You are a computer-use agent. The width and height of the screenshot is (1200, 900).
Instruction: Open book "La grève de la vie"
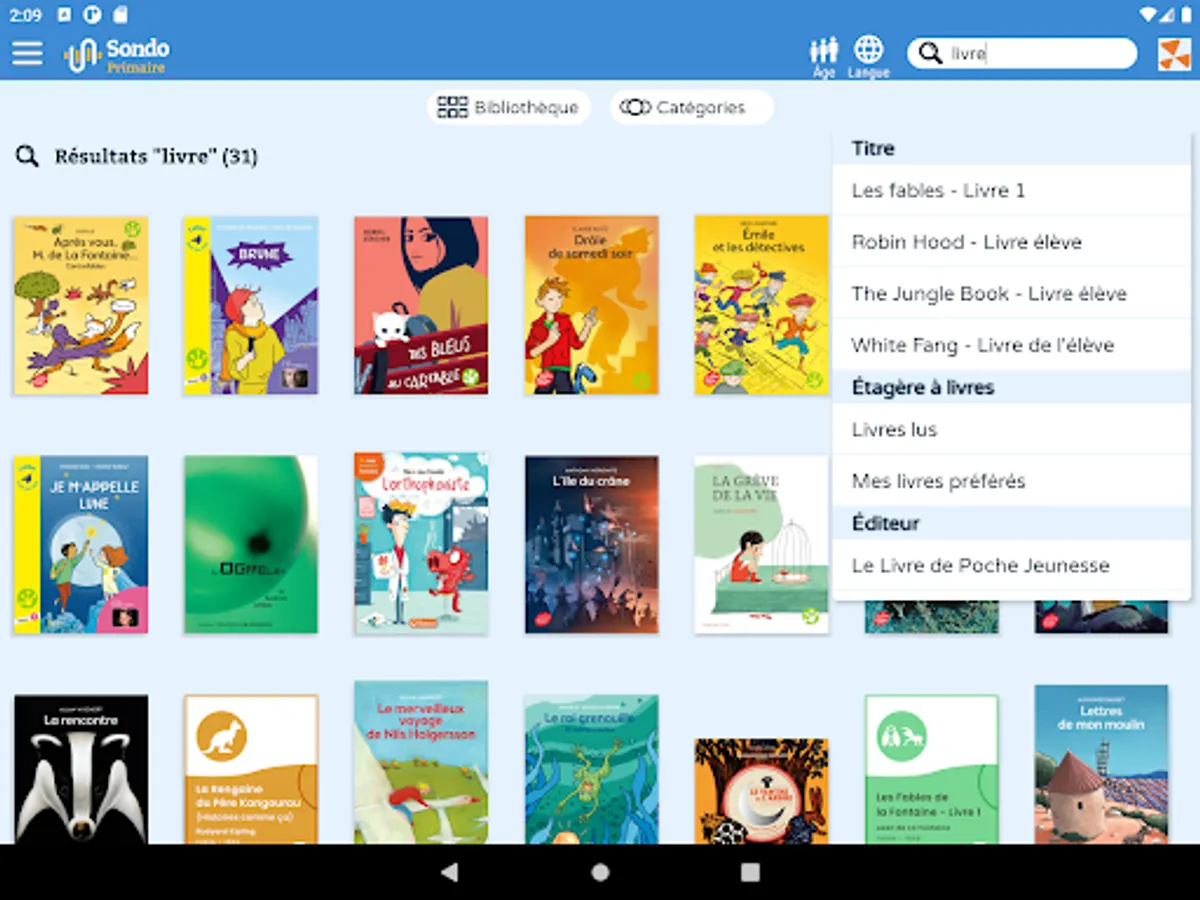pyautogui.click(x=762, y=544)
